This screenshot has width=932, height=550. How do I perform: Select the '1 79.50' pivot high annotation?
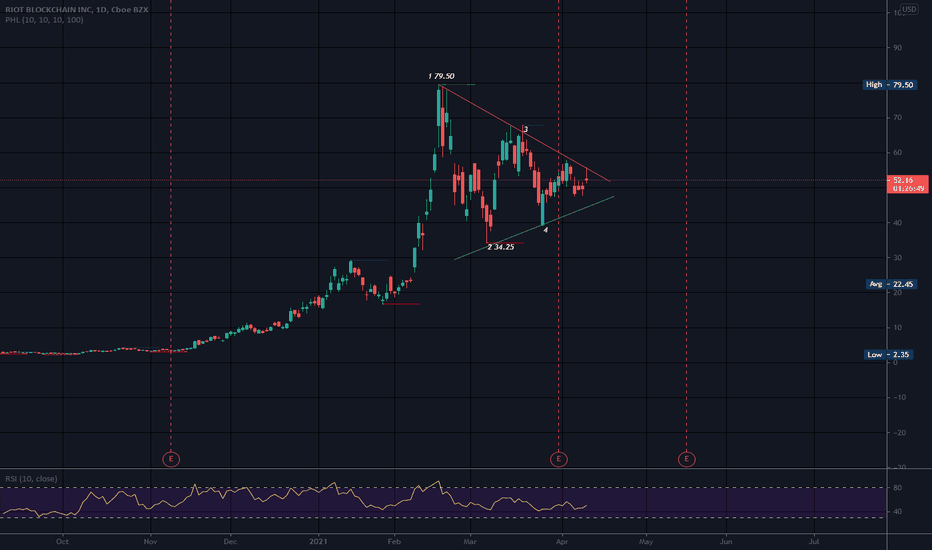[441, 76]
